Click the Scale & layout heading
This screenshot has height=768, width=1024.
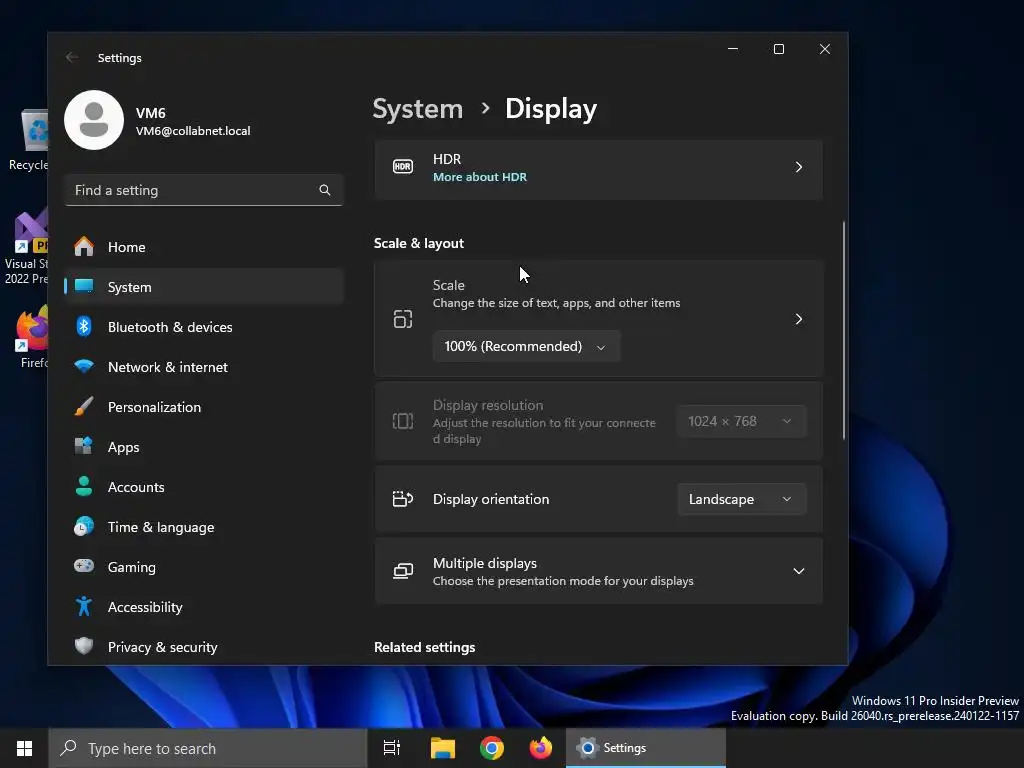click(x=419, y=243)
